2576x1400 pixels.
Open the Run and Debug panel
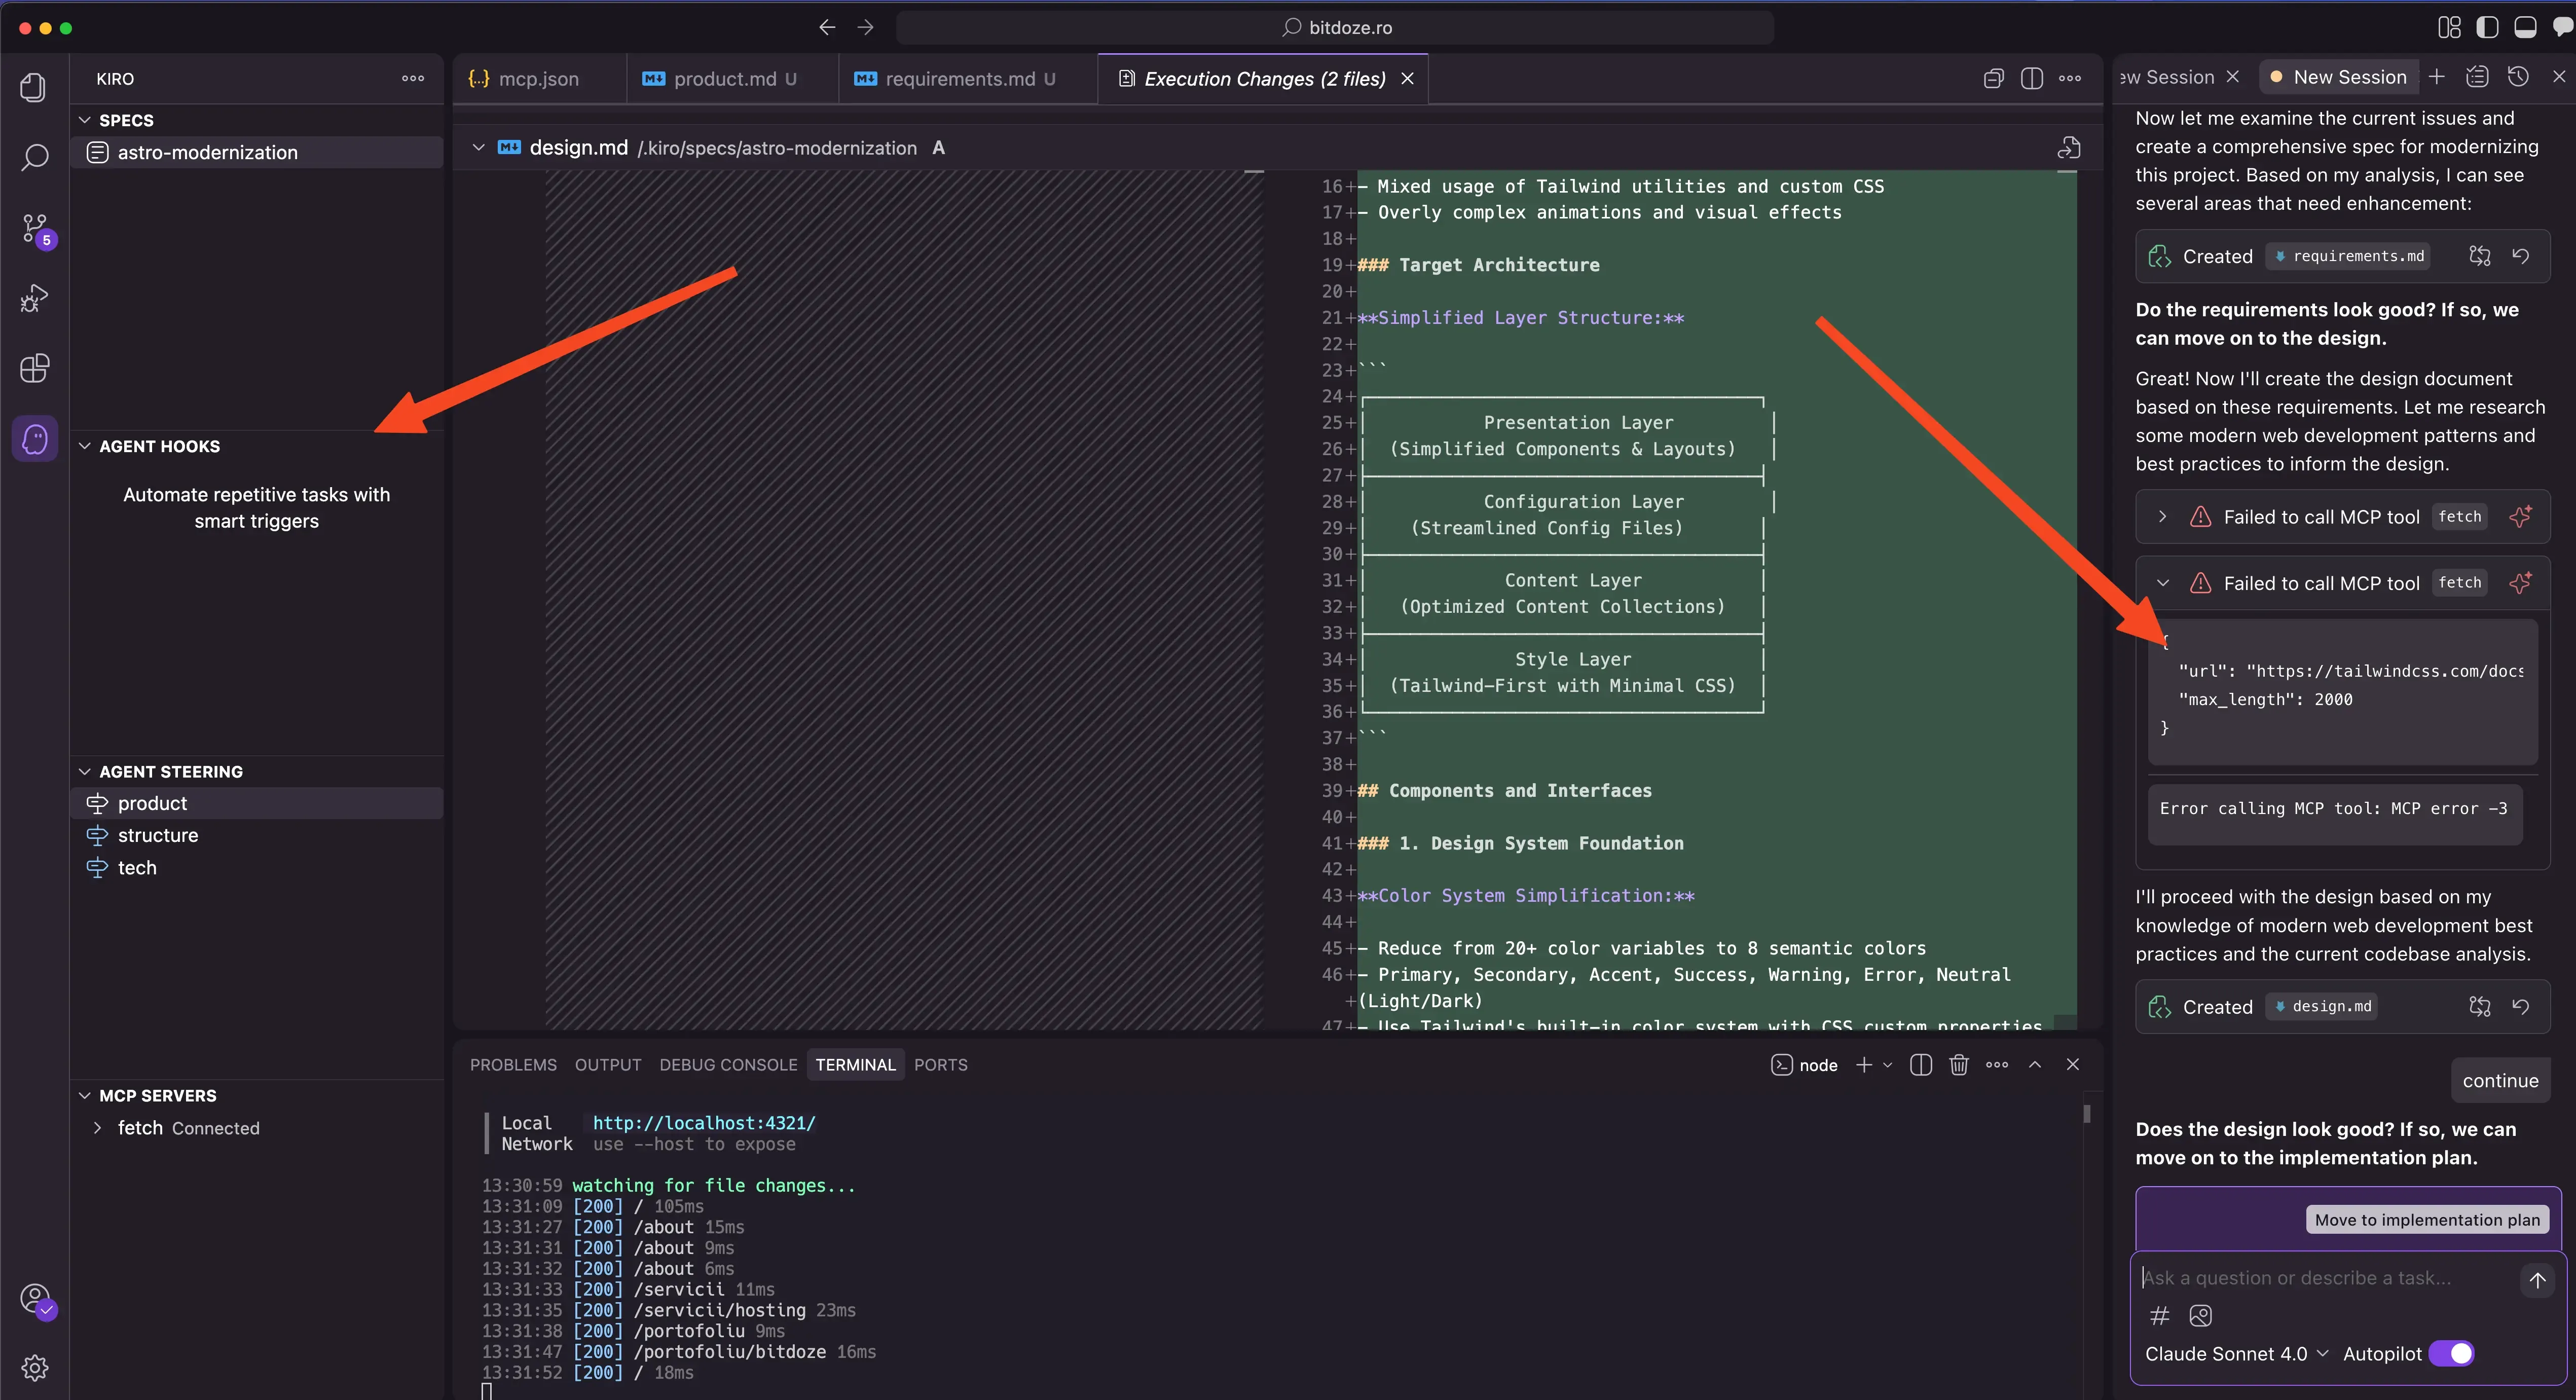34,297
